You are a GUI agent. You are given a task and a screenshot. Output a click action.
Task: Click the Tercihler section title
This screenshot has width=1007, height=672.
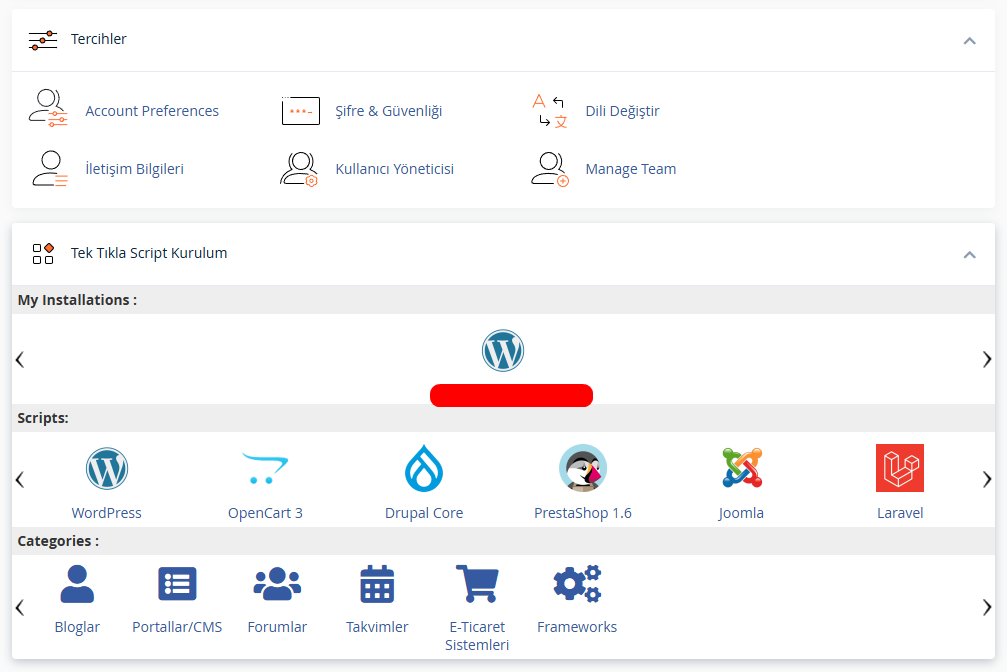(x=98, y=39)
